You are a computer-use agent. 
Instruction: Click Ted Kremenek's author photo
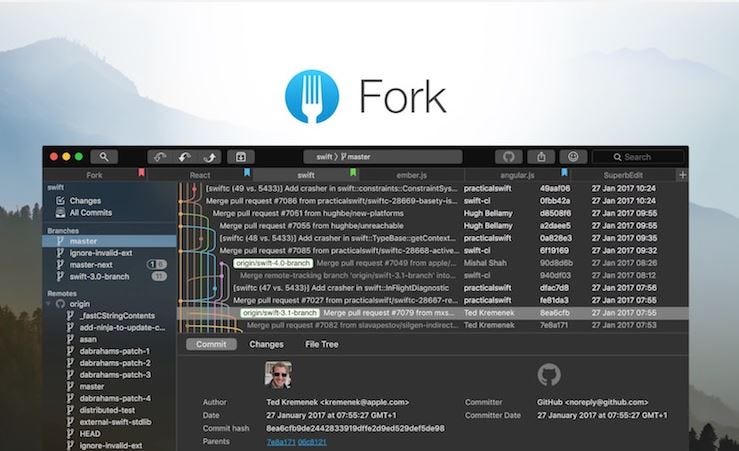tap(278, 375)
